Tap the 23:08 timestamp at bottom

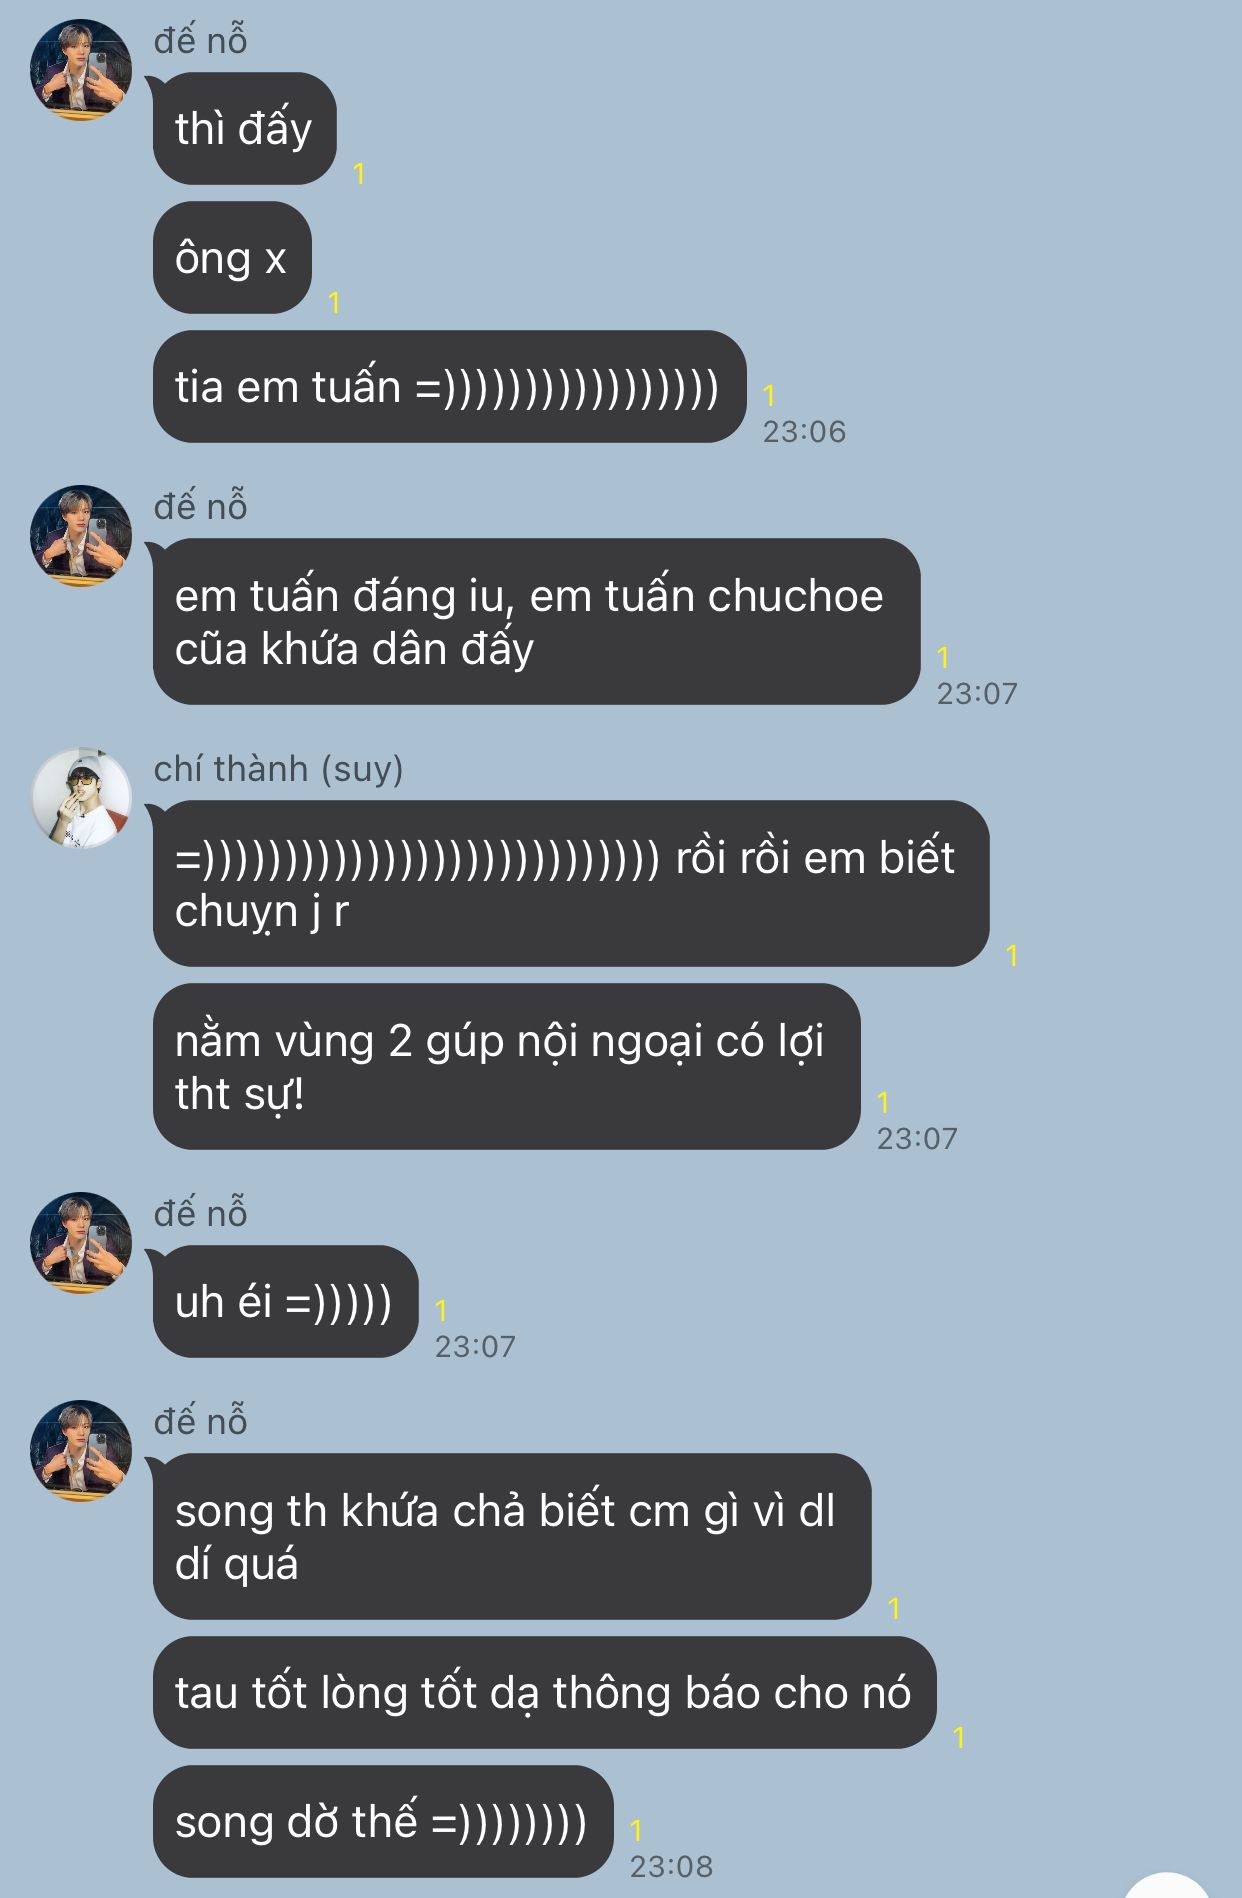click(671, 1867)
